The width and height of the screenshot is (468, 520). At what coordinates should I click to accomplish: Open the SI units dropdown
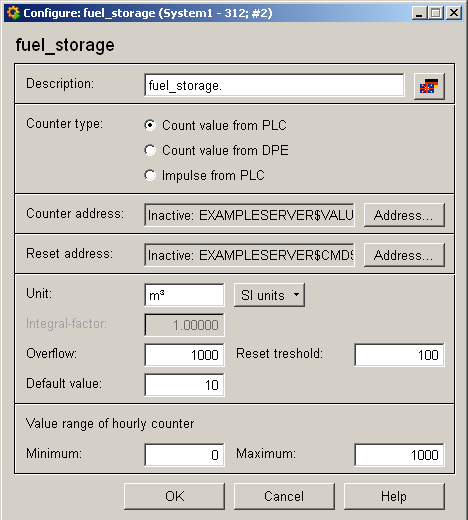(269, 295)
